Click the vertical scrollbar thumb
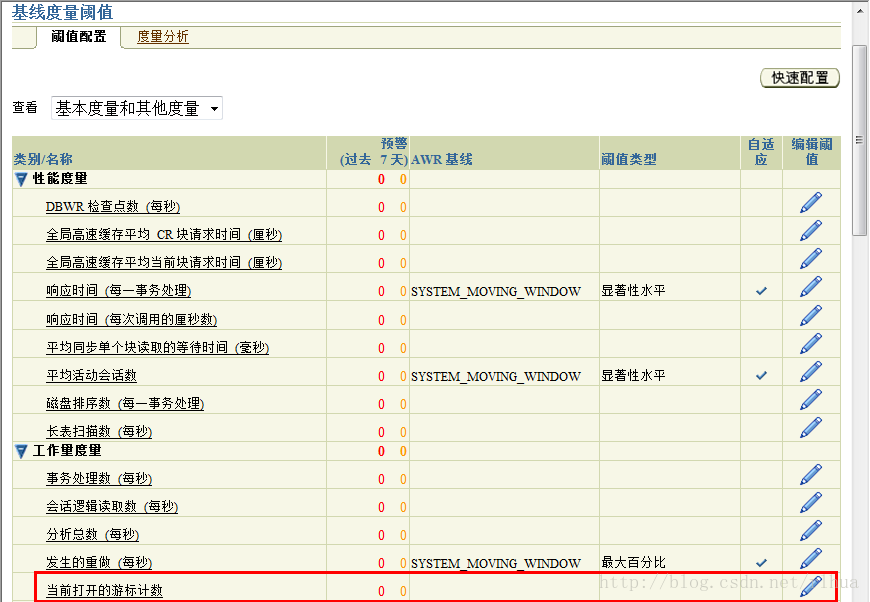870x602 pixels. 859,140
